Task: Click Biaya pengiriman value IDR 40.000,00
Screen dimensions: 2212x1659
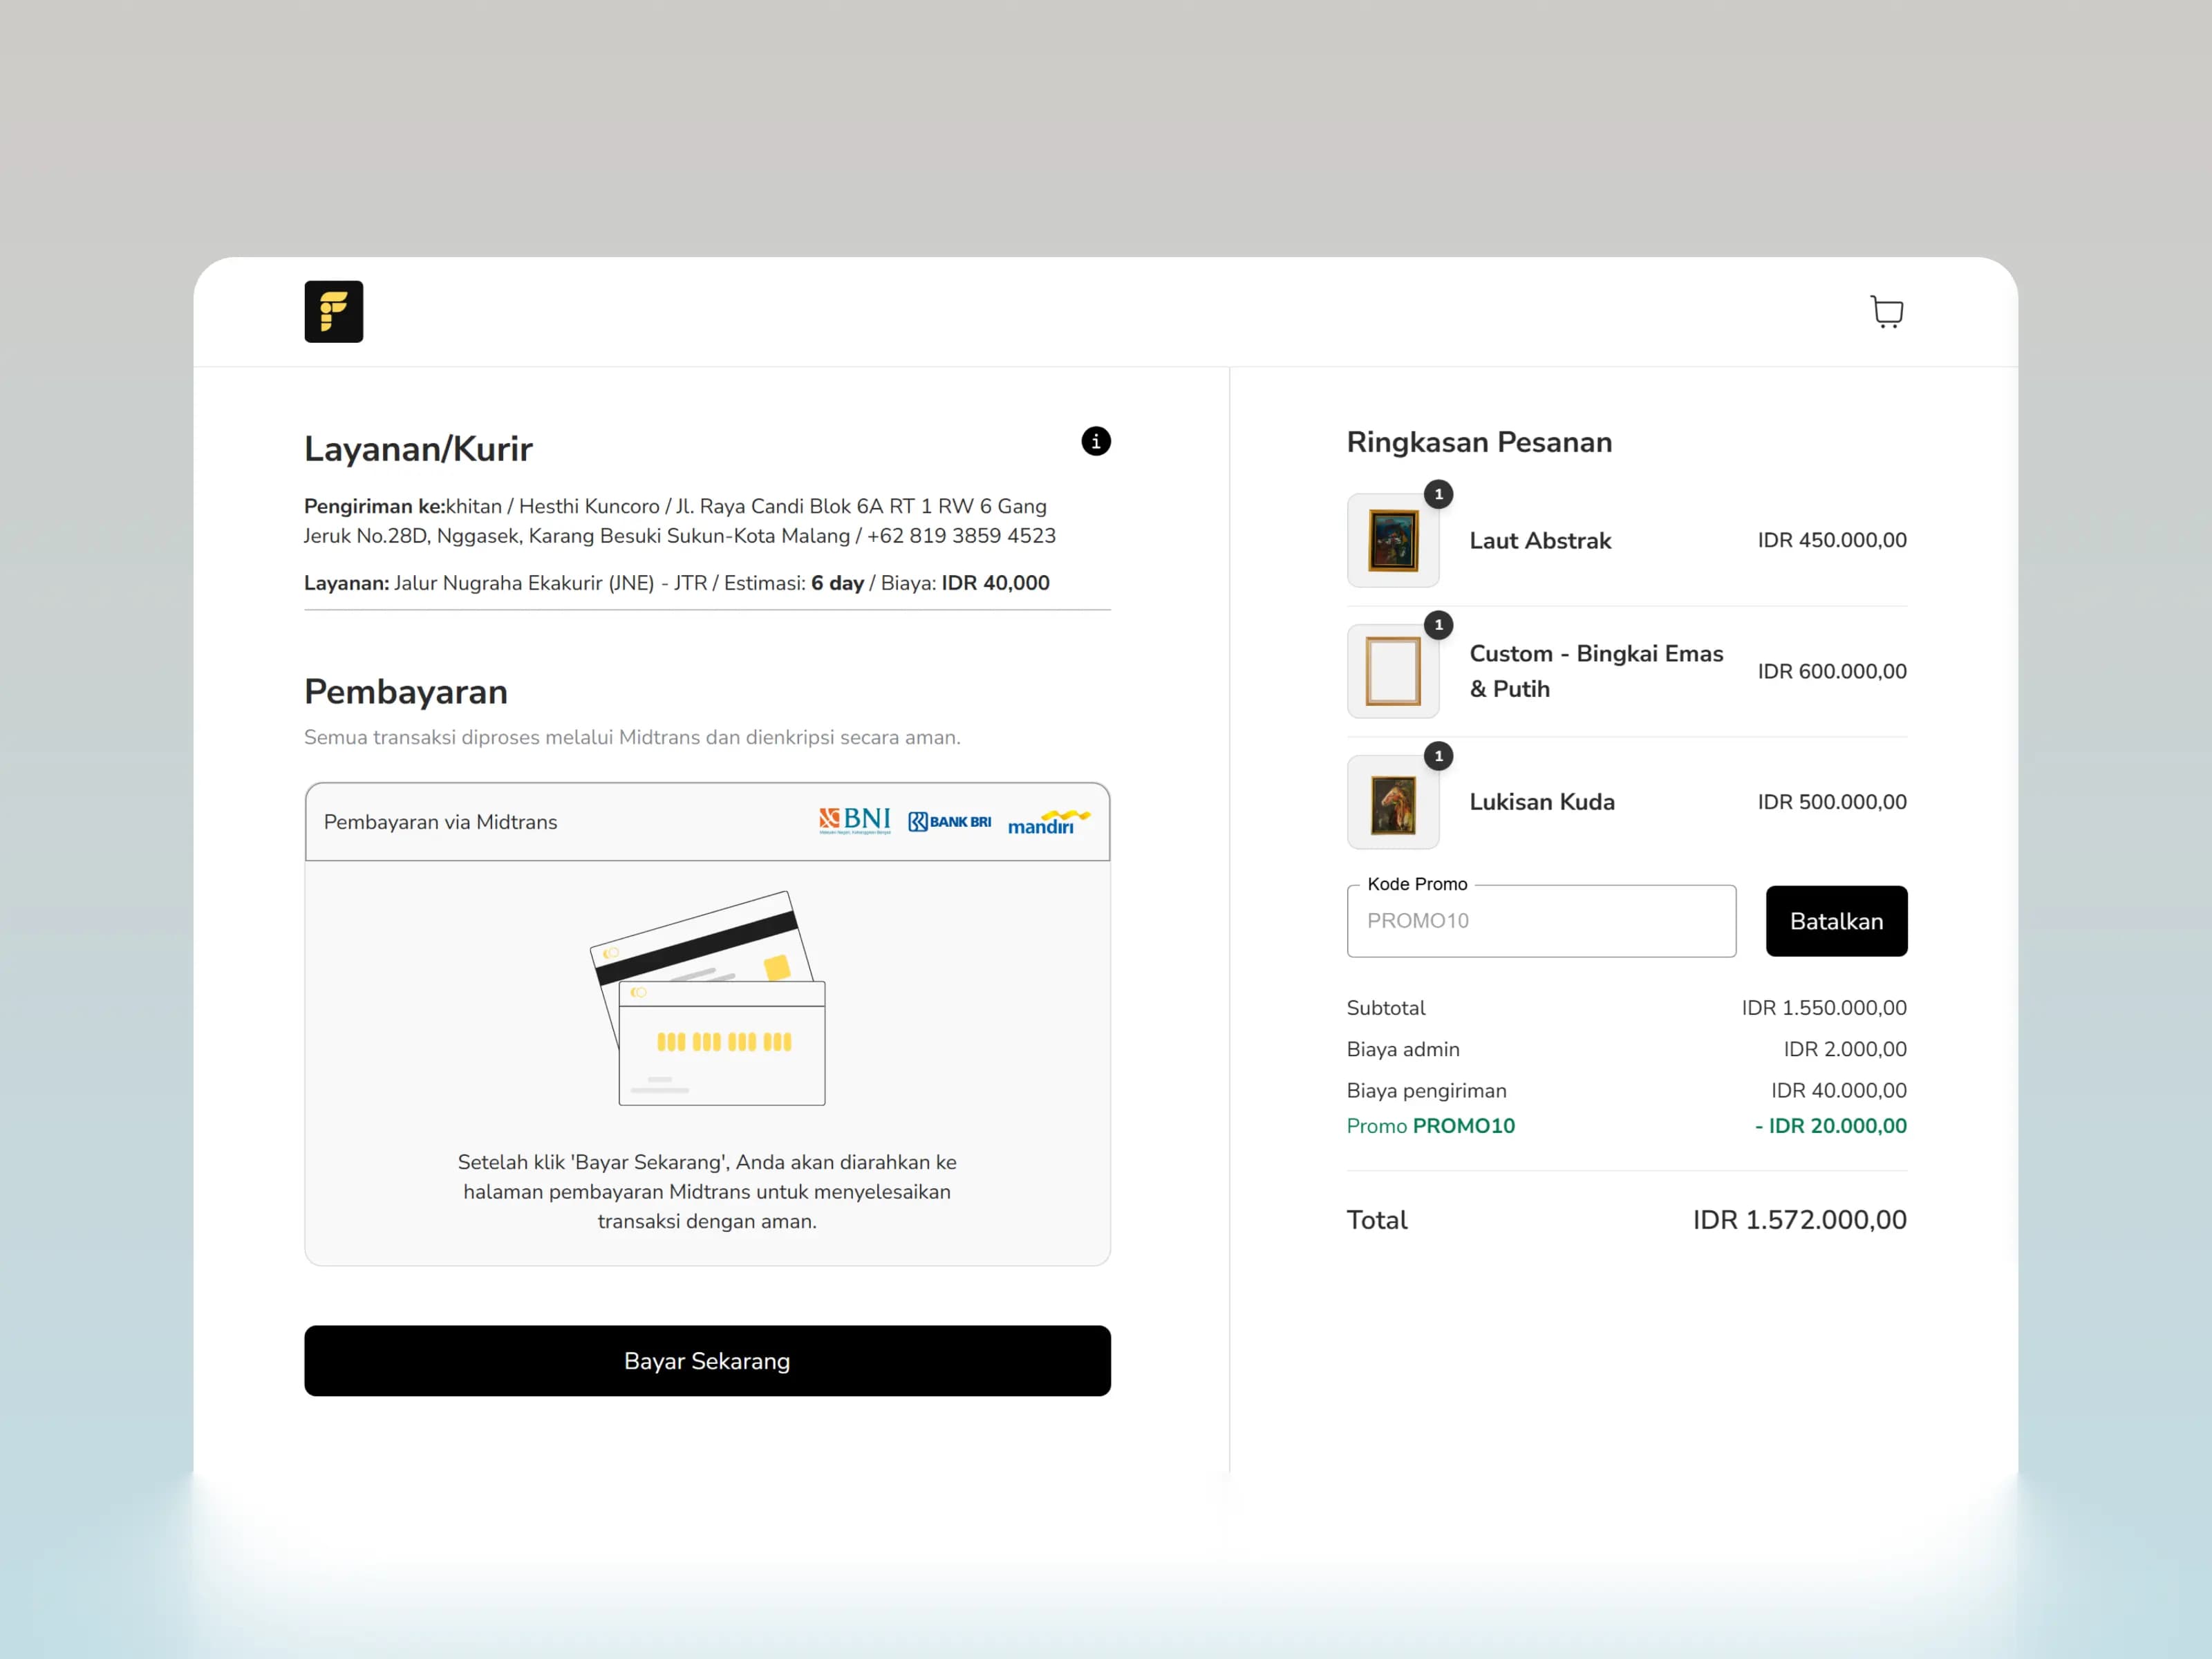Action: tap(1839, 1090)
